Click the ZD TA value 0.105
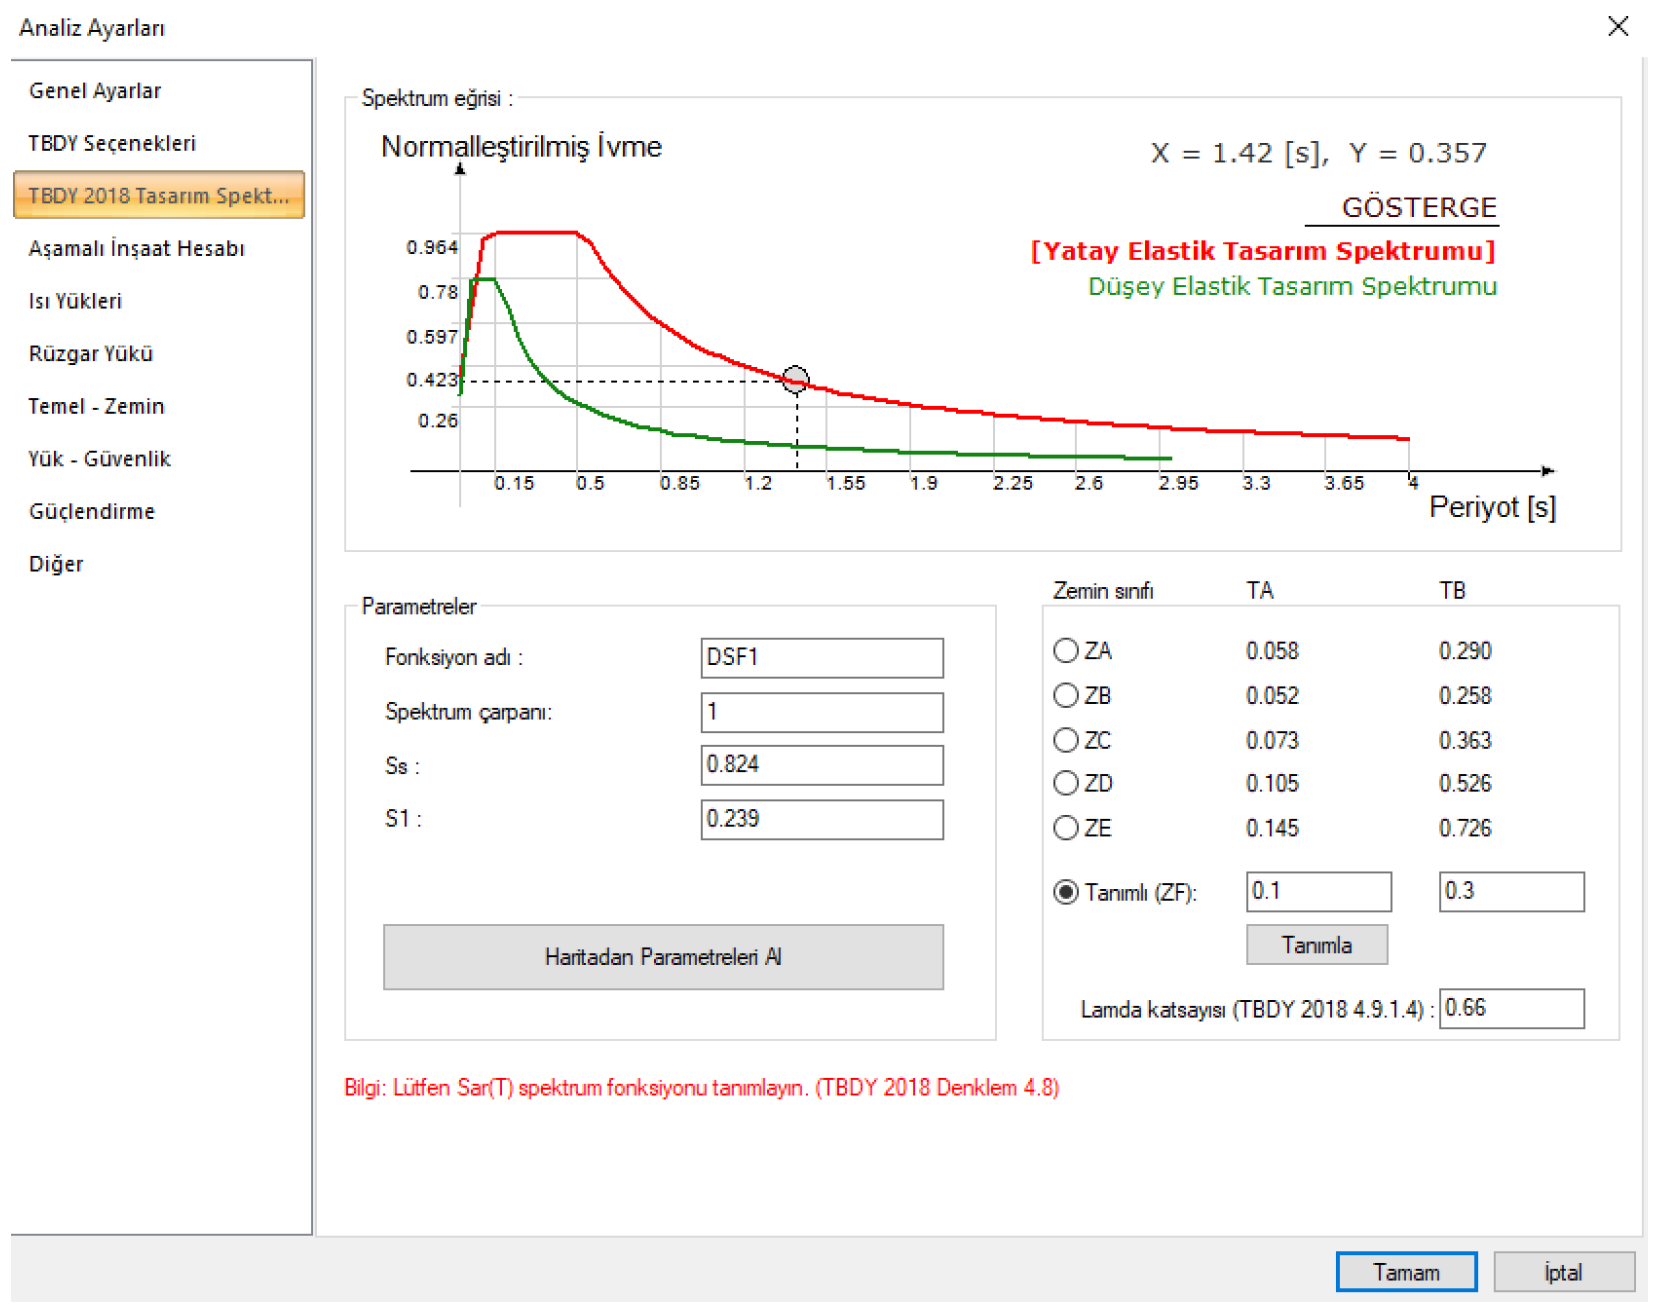The width and height of the screenshot is (1657, 1312). 1272,783
